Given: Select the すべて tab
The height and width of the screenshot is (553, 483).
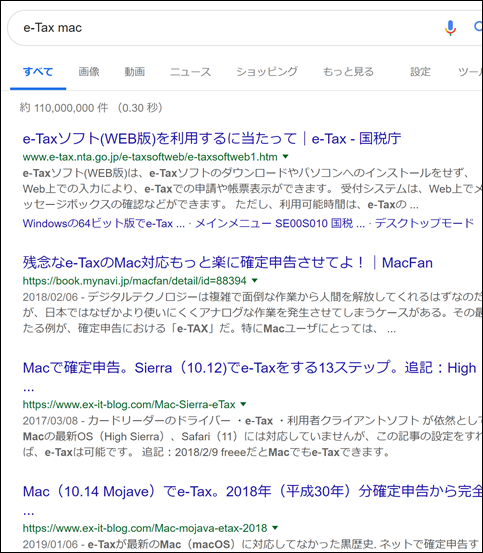Looking at the screenshot, I should 38,72.
